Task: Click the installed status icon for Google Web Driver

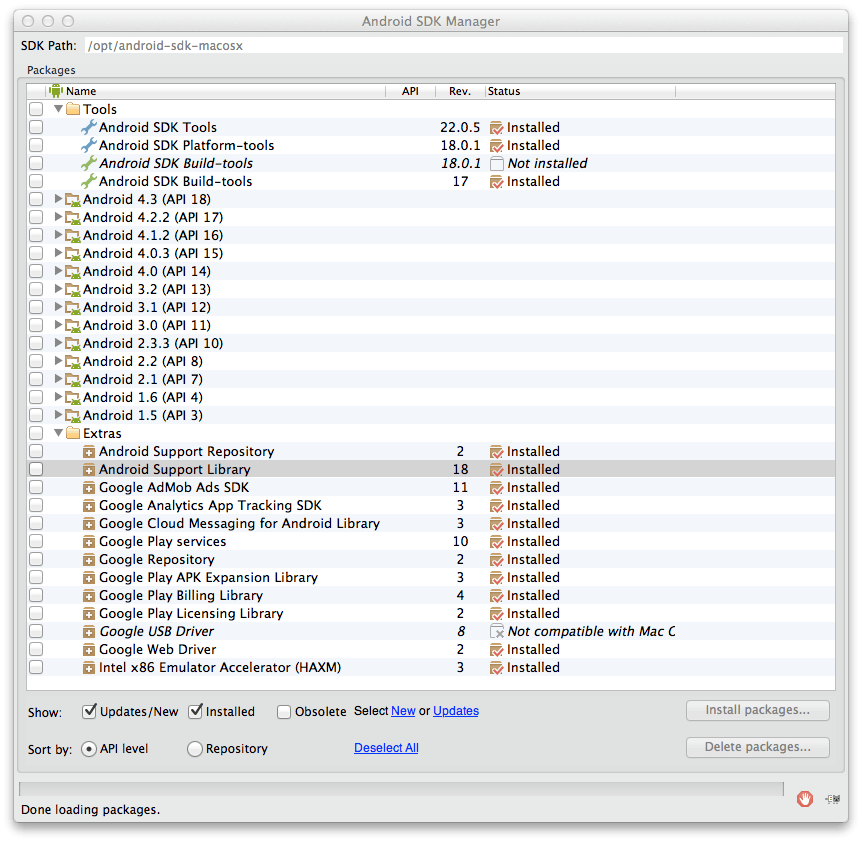Action: 496,650
